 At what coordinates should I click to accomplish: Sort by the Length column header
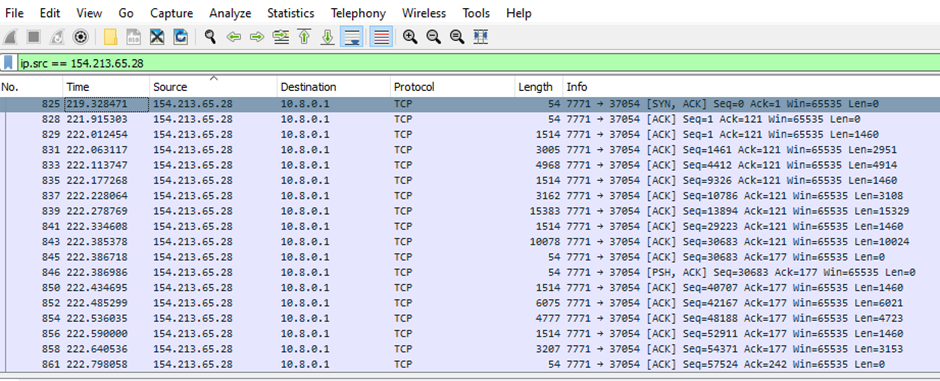pos(539,87)
